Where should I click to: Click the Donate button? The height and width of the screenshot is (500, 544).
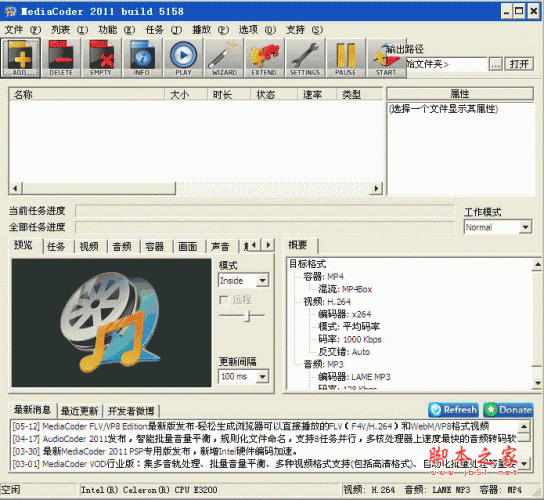pyautogui.click(x=509, y=410)
